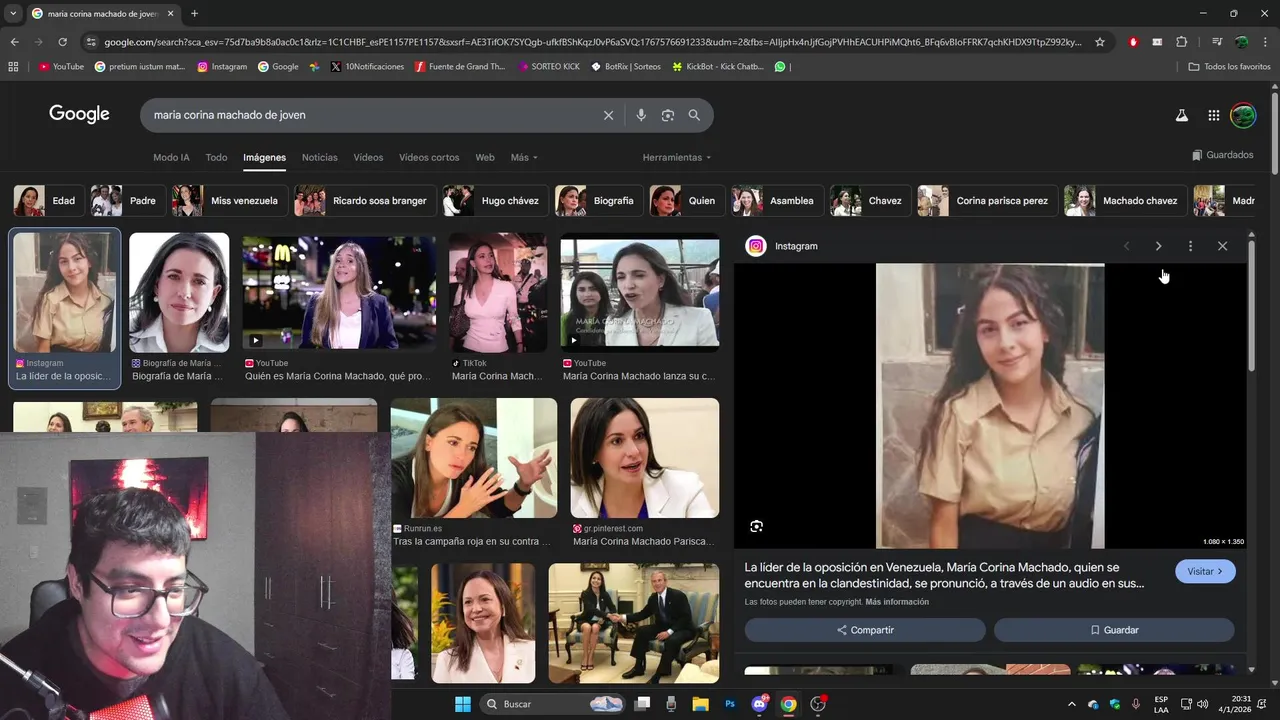Select Corina parisca perez filter chip
Screen dimensions: 1280x720
987,201
